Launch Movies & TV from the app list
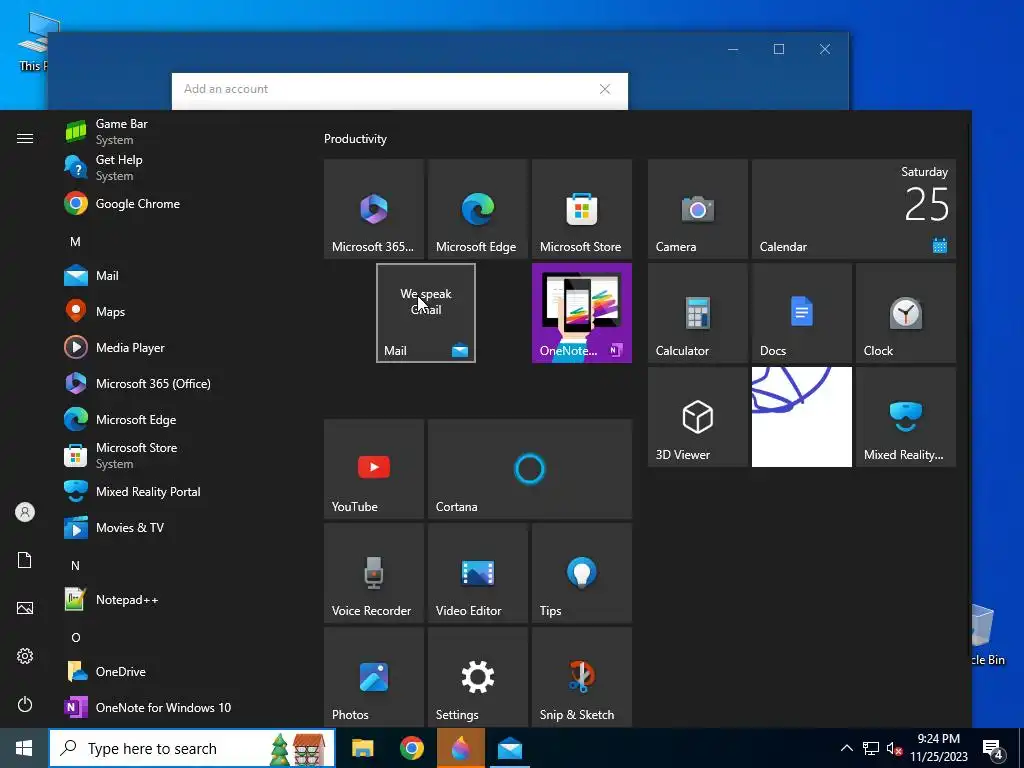This screenshot has width=1024, height=768. [x=180, y=528]
